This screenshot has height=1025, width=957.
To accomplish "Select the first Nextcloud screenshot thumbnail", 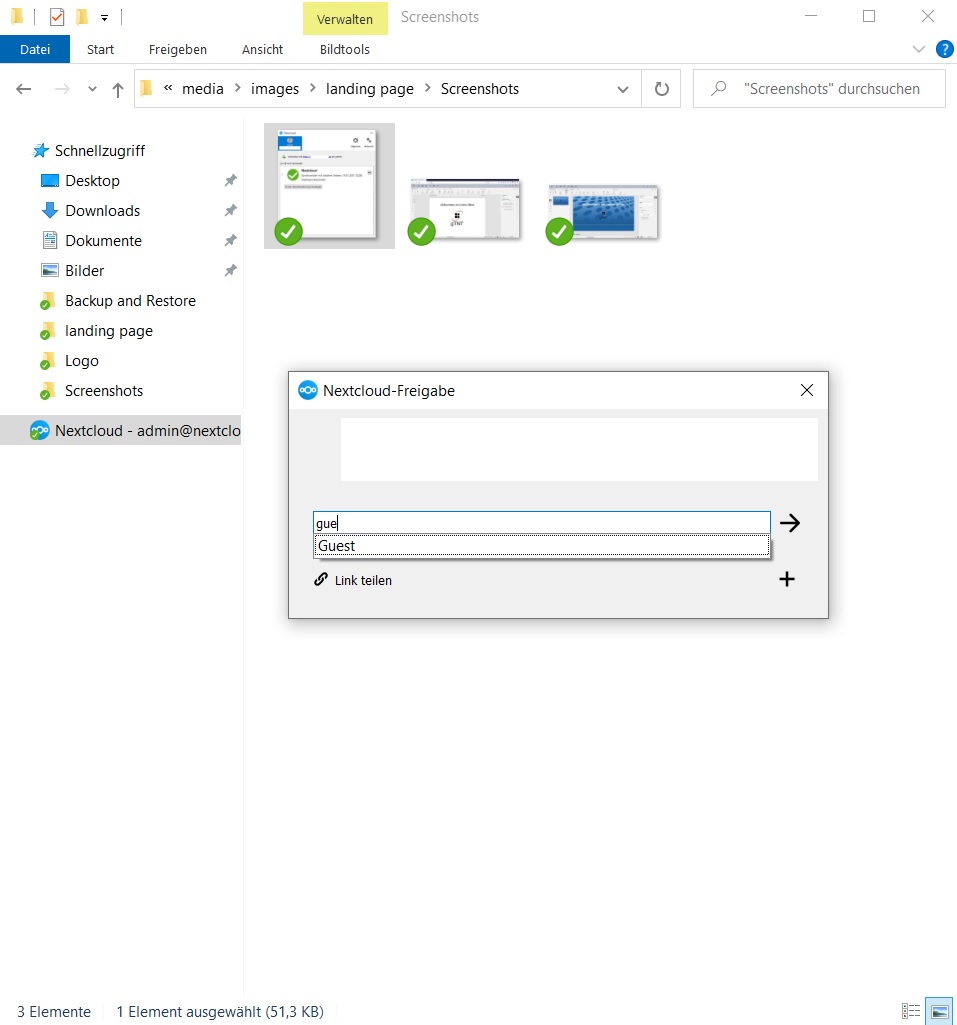I will click(329, 185).
